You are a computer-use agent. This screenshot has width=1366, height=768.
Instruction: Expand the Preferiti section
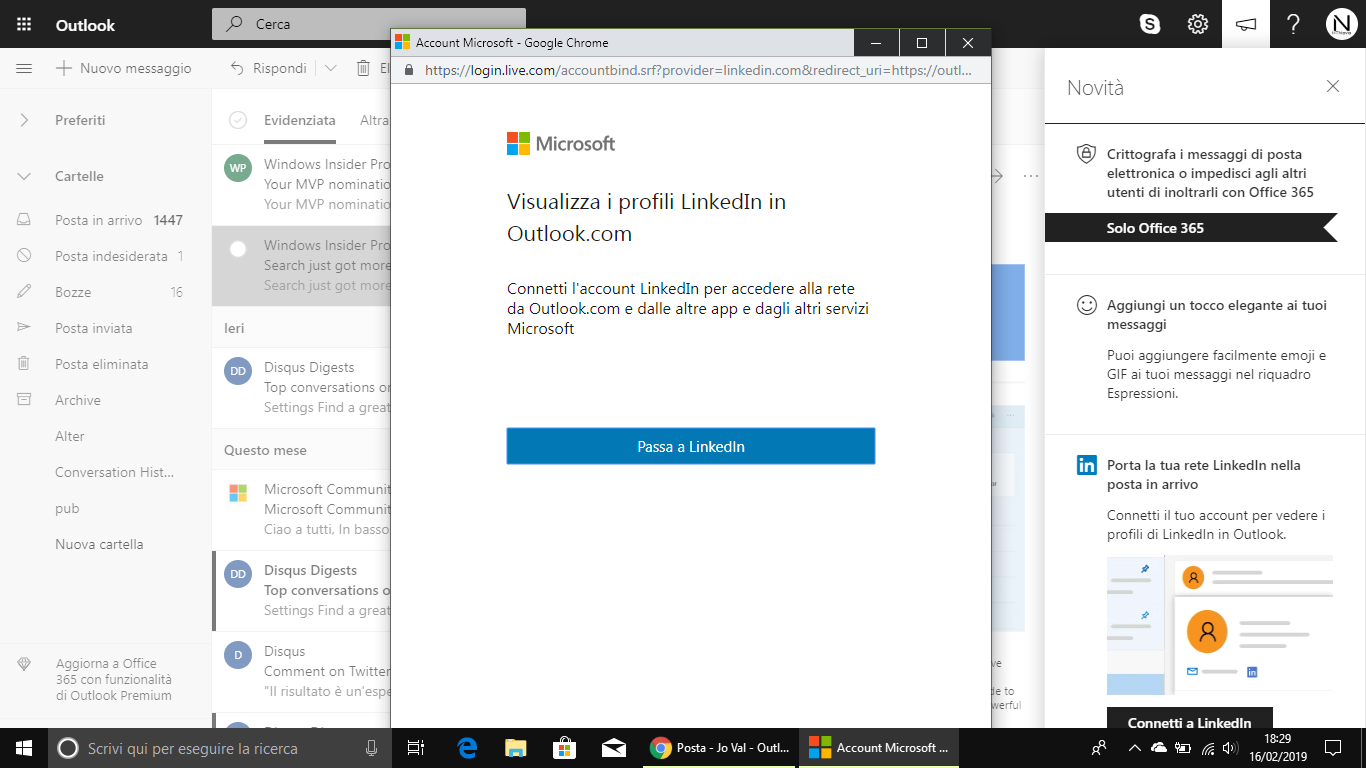click(24, 120)
